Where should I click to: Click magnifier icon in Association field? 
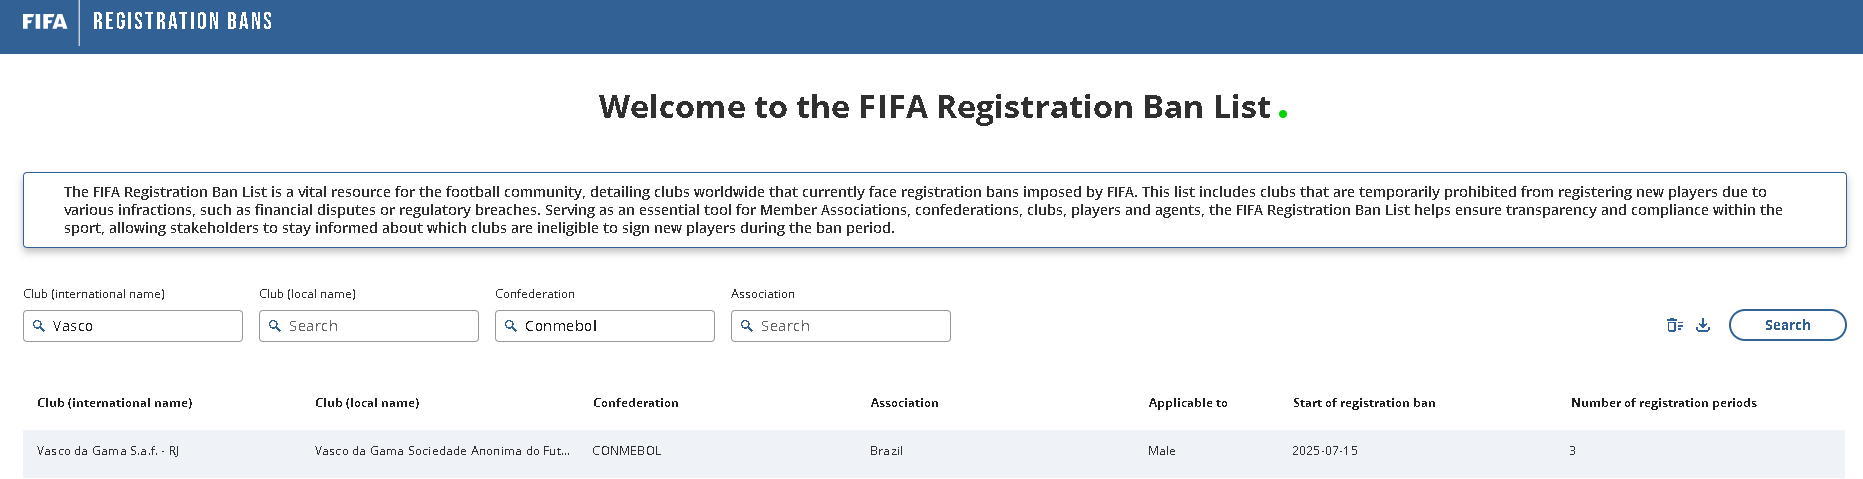tap(747, 326)
